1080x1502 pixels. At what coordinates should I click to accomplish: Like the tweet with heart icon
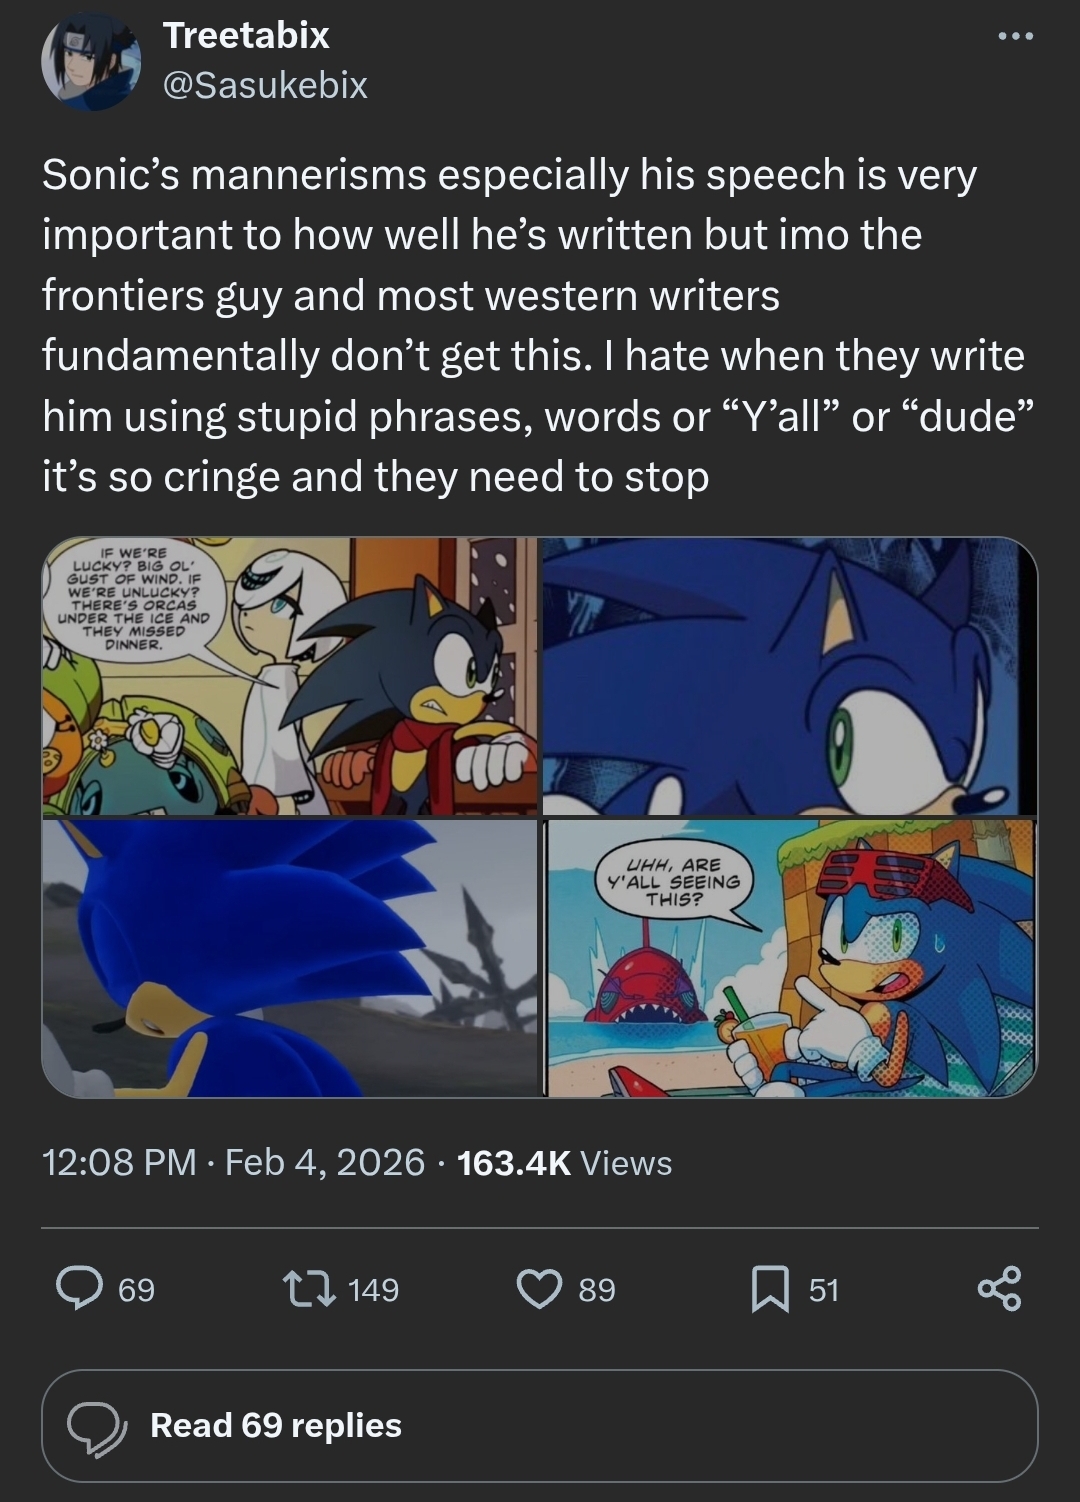(539, 1288)
